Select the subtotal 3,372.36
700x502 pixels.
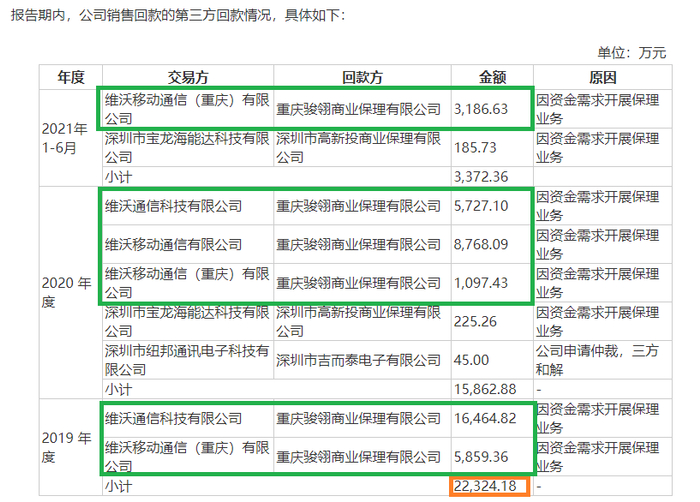click(481, 177)
